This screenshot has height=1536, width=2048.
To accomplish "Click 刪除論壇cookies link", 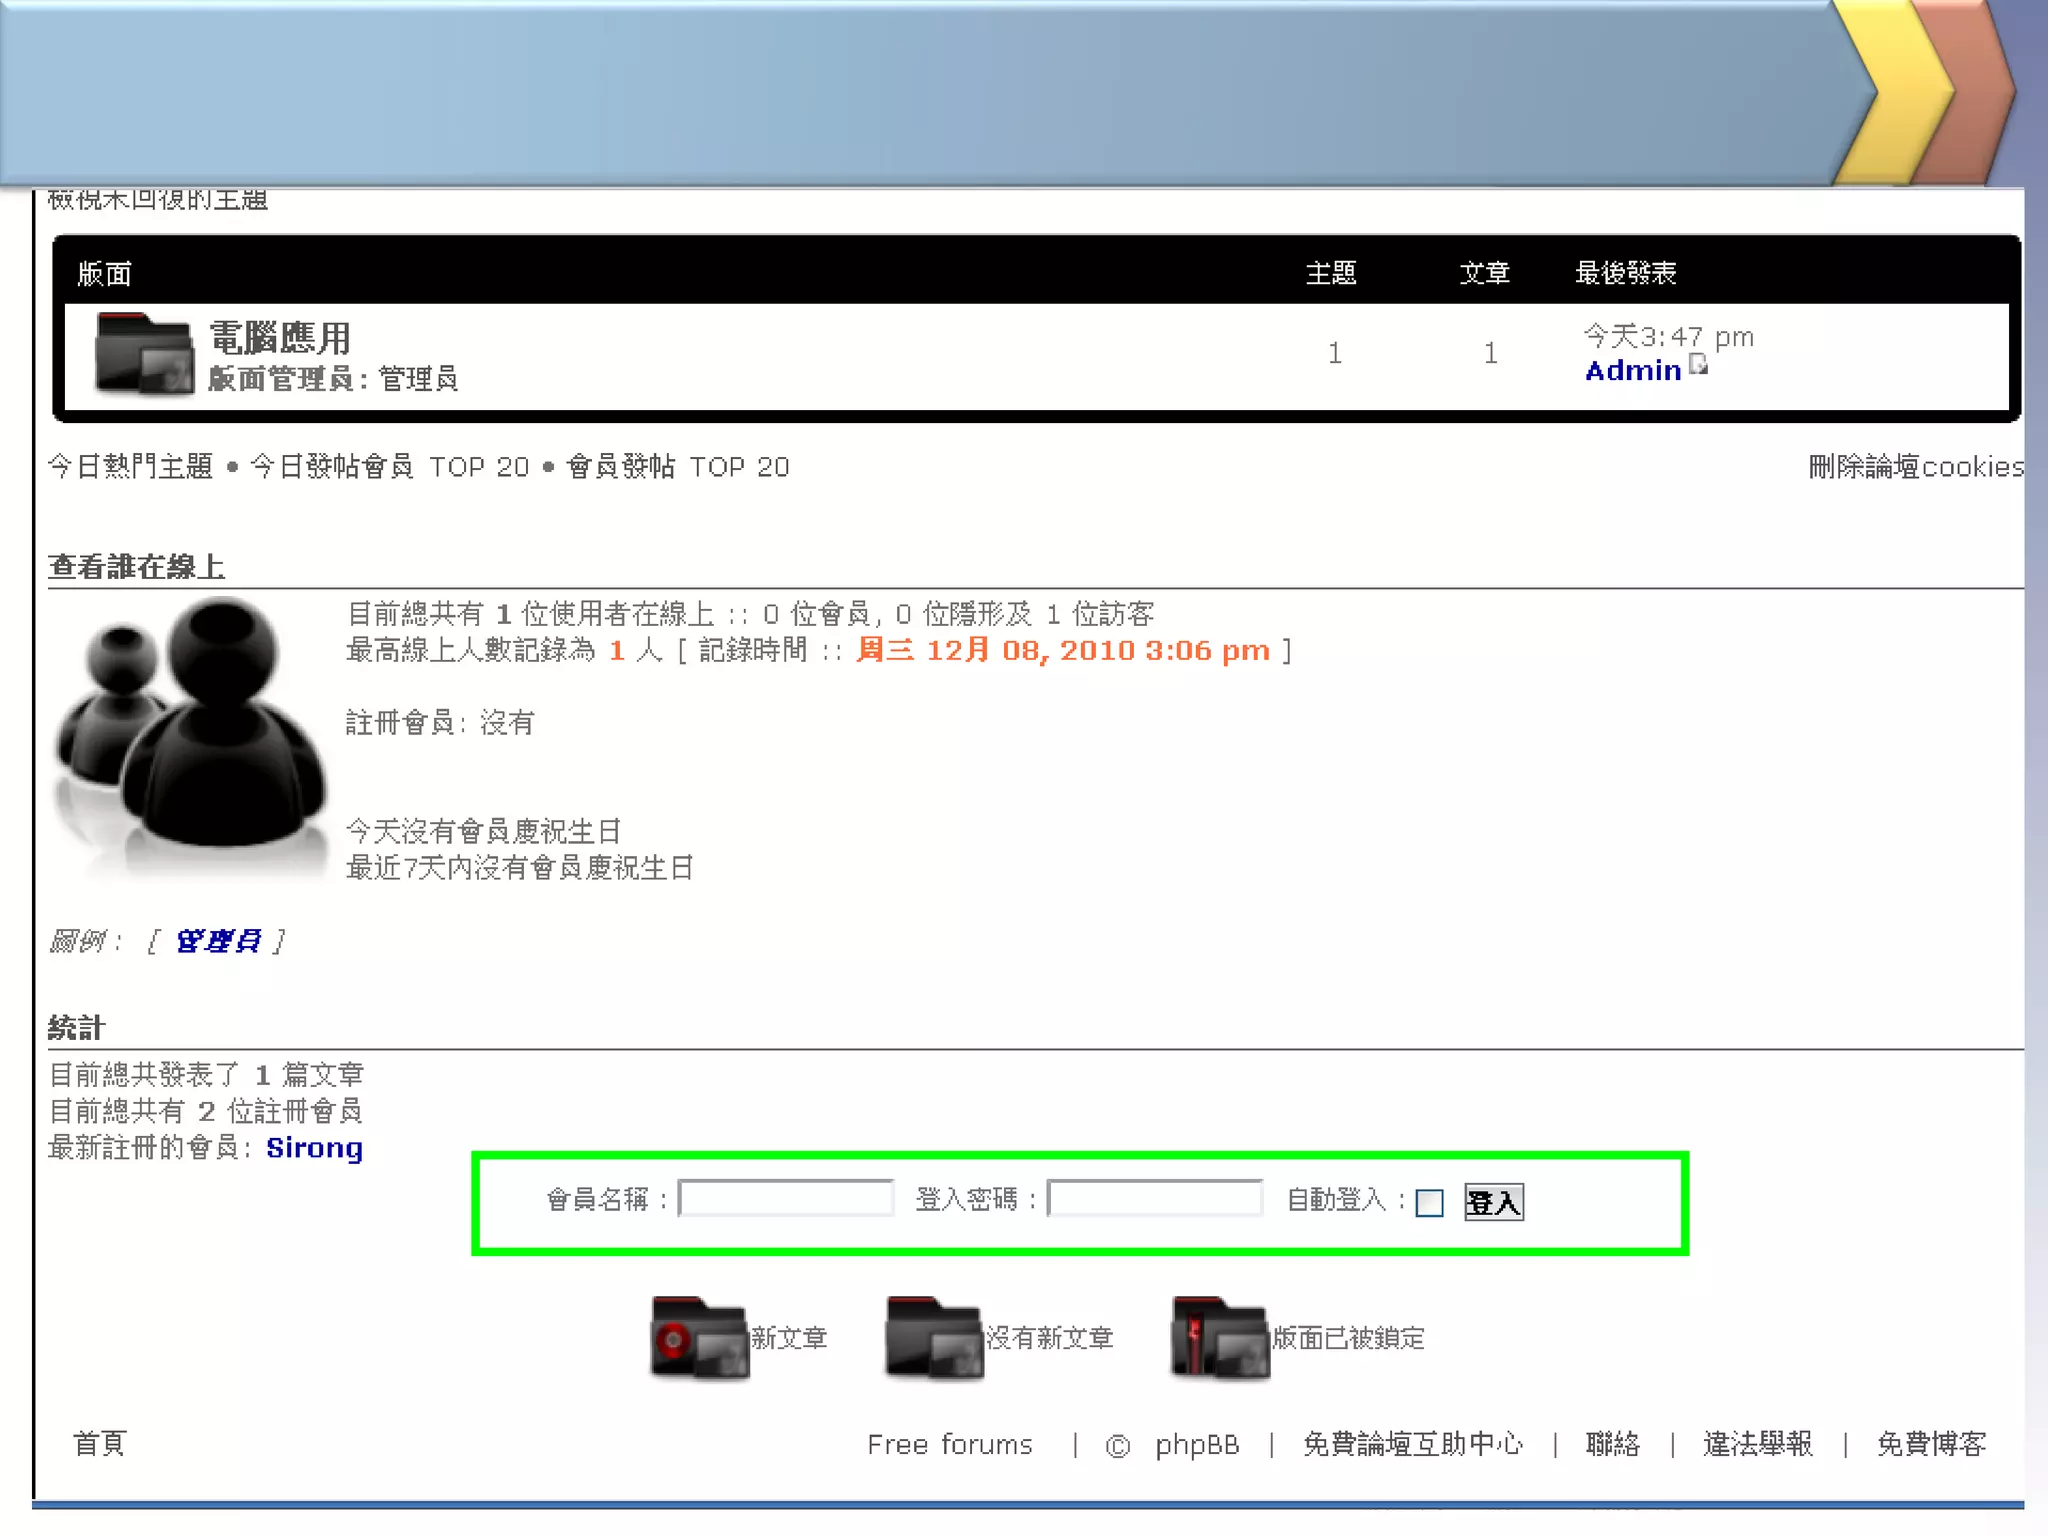I will click(x=1915, y=467).
